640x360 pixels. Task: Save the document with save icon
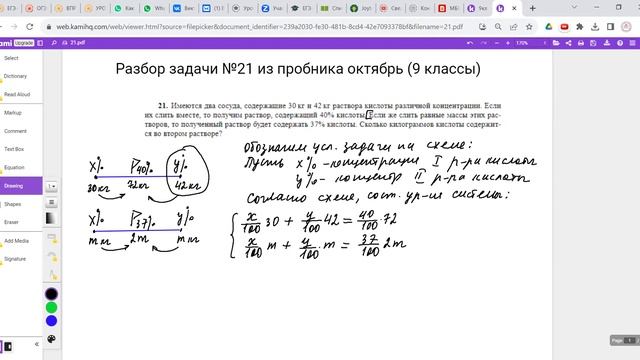click(593, 43)
